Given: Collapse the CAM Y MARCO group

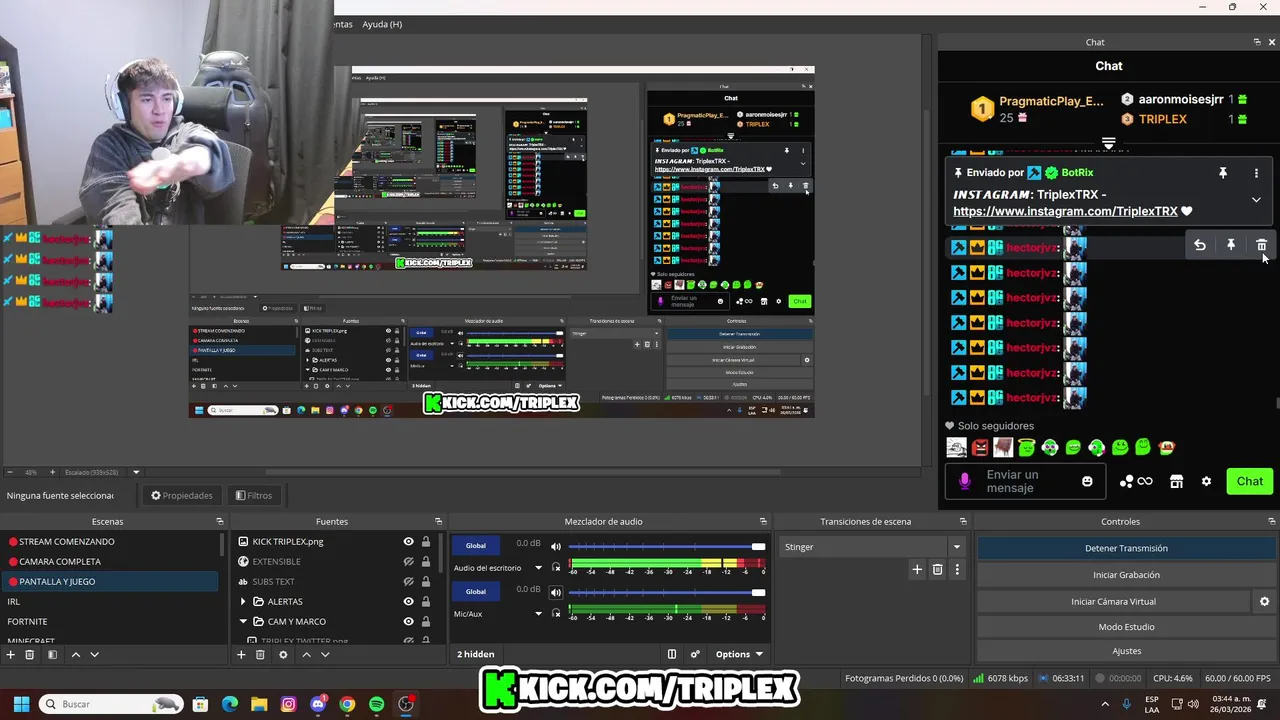Looking at the screenshot, I should 243,621.
